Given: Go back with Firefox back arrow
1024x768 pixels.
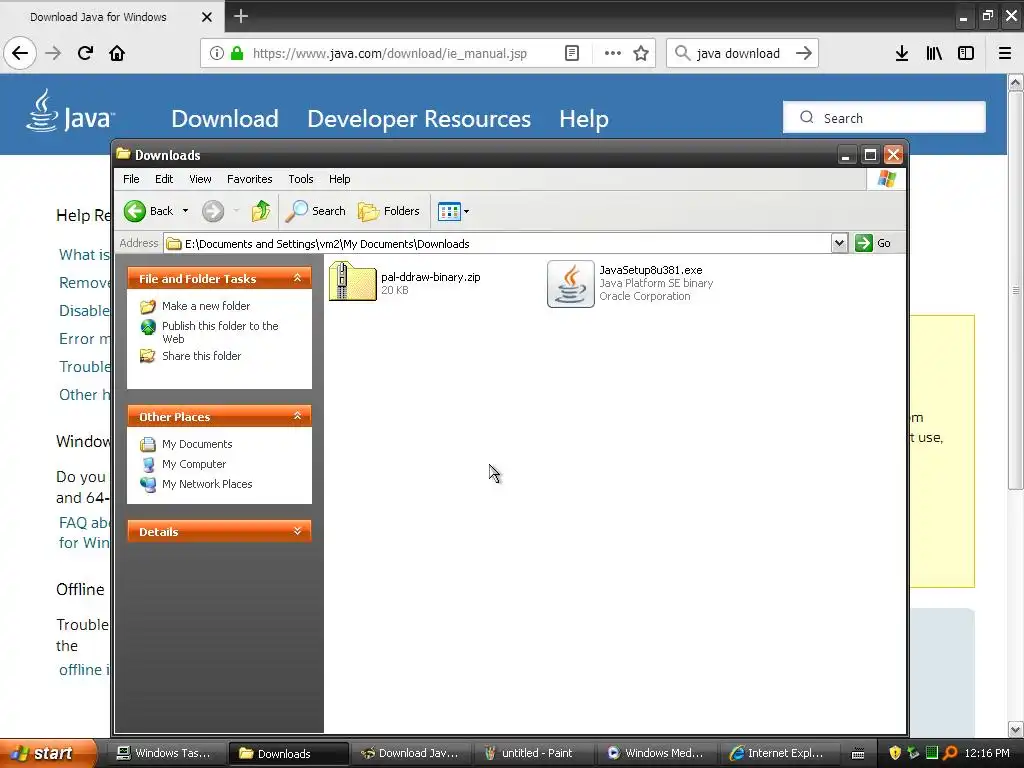Looking at the screenshot, I should [20, 53].
